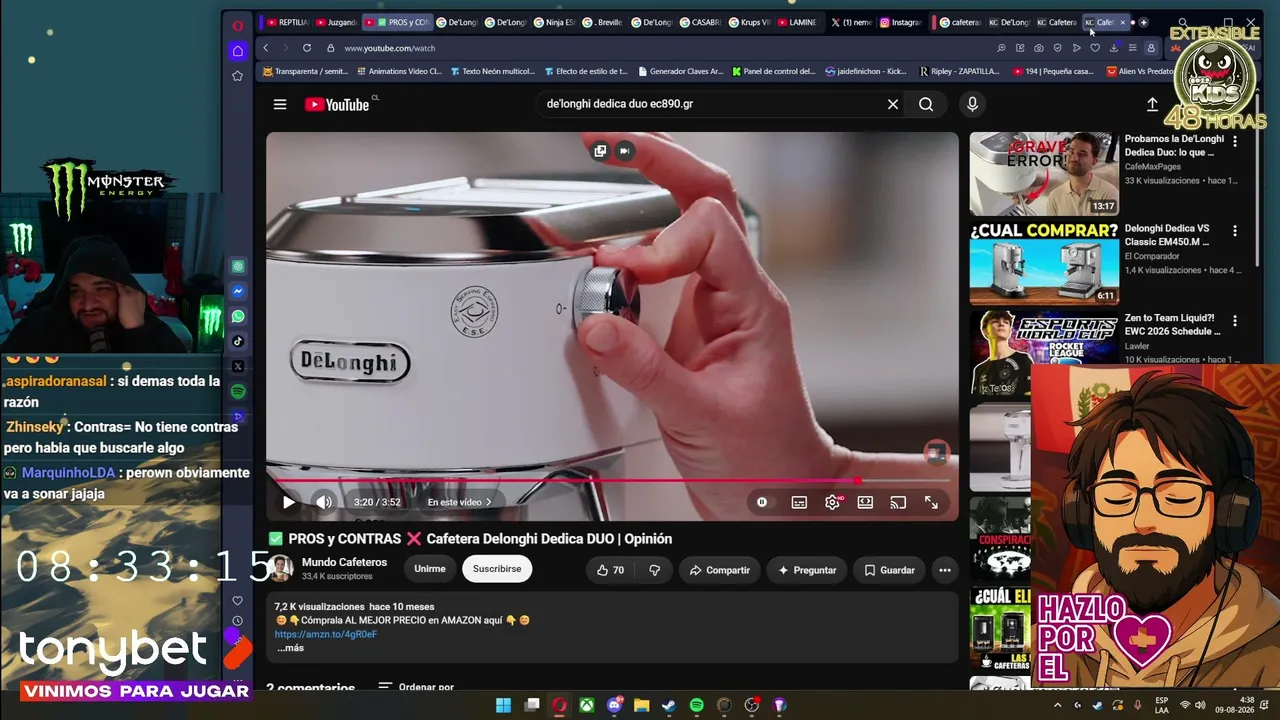Image resolution: width=1280 pixels, height=720 pixels.
Task: Expand the description with '...más'
Action: (290, 648)
